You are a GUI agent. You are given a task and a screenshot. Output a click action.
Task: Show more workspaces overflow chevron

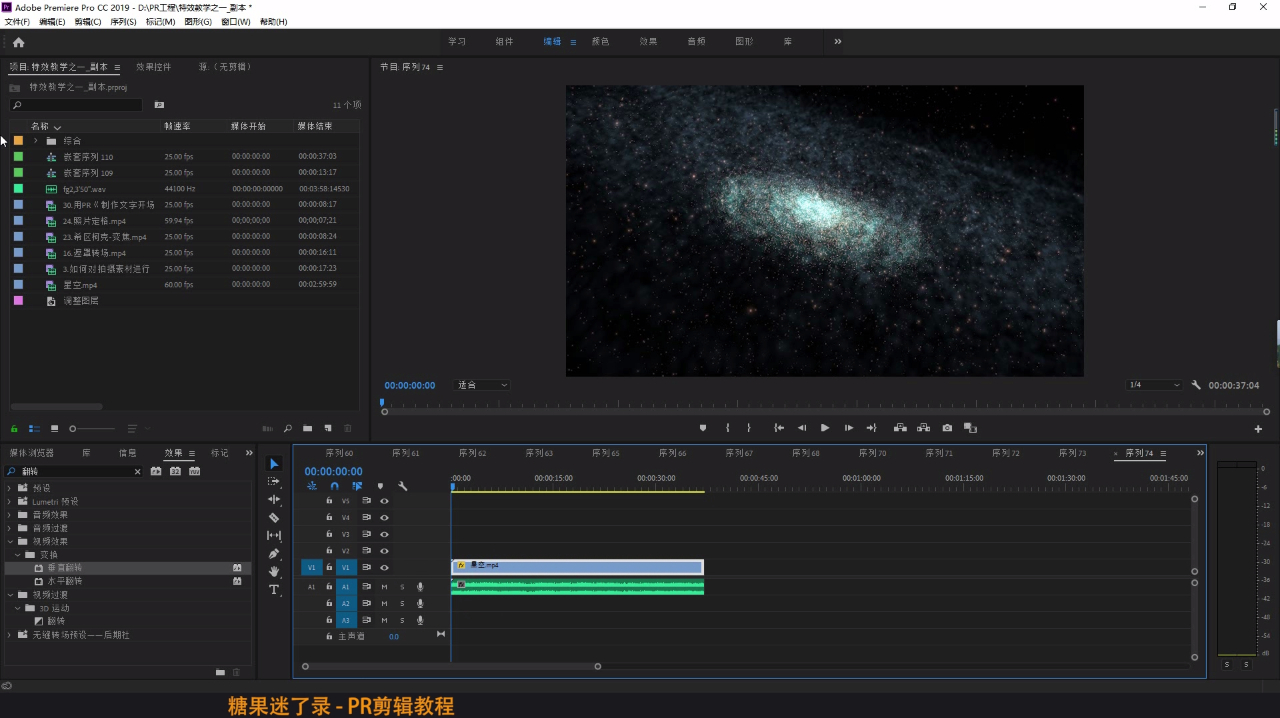(x=837, y=42)
